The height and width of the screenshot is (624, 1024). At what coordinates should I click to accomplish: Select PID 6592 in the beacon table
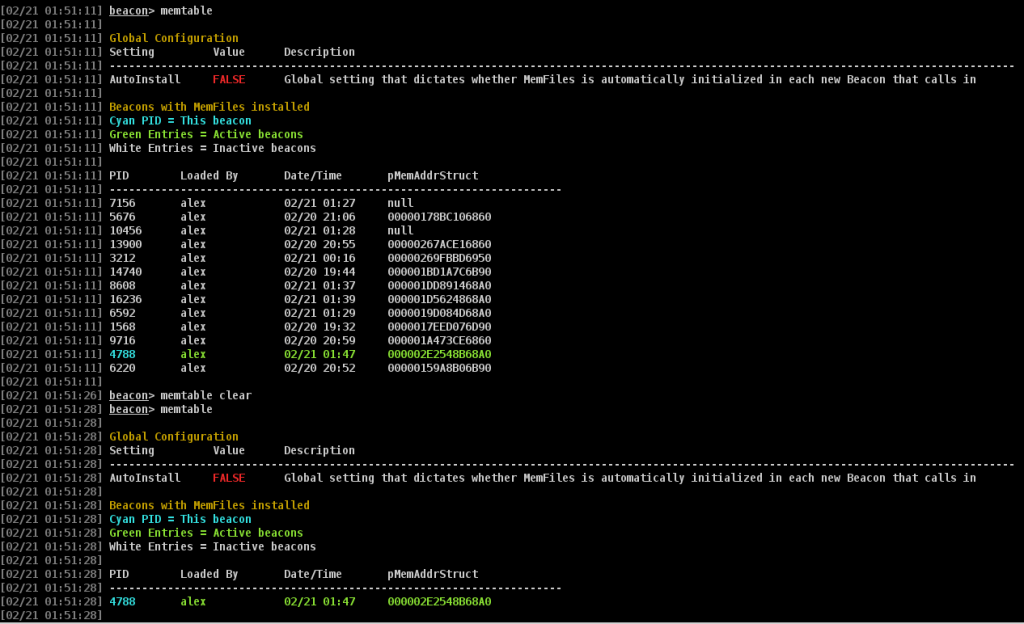122,313
